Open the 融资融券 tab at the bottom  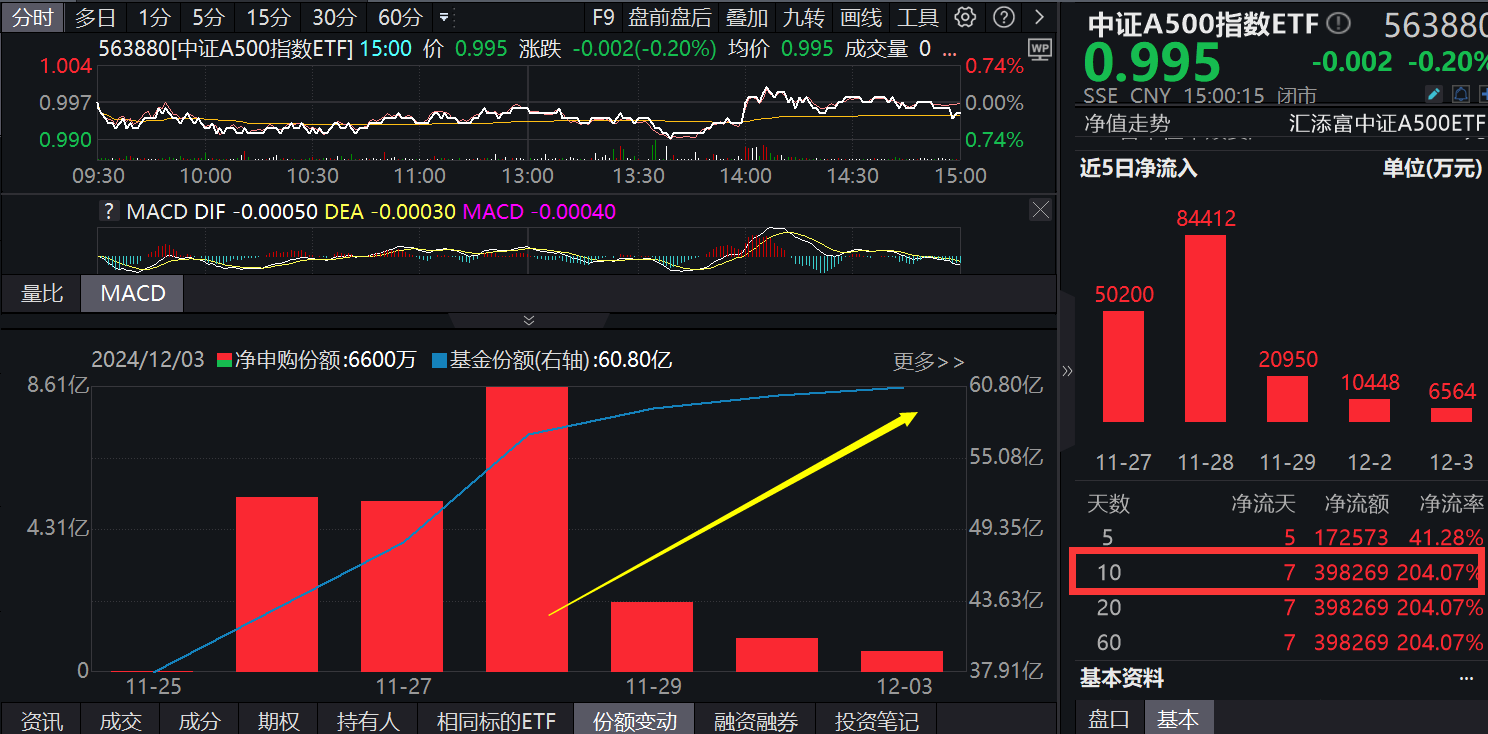pos(756,721)
